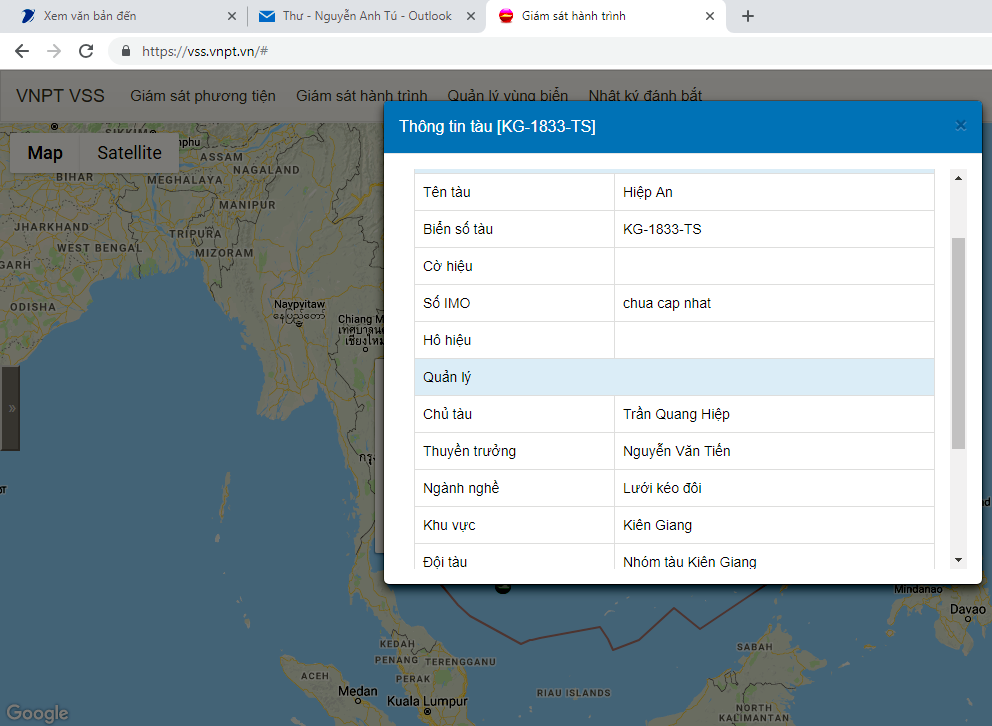Close the Xem văn bản đến tab
This screenshot has width=992, height=726.
(x=232, y=16)
